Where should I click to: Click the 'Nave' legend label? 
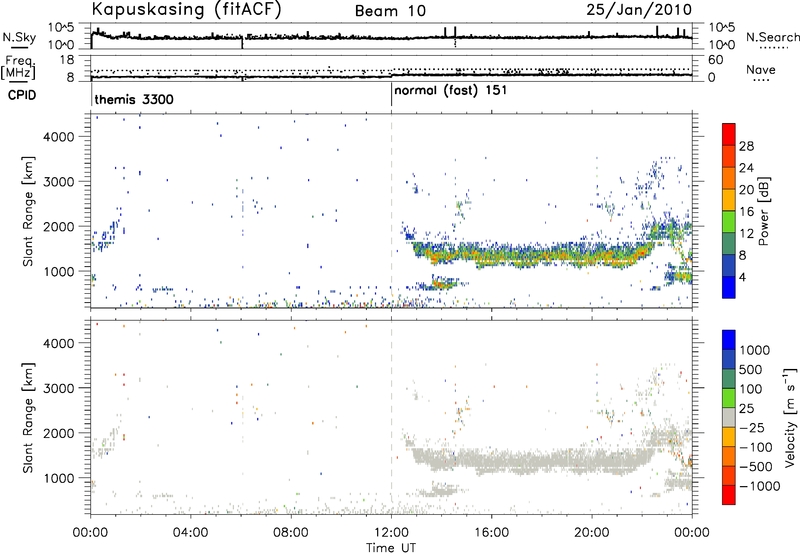(x=761, y=70)
